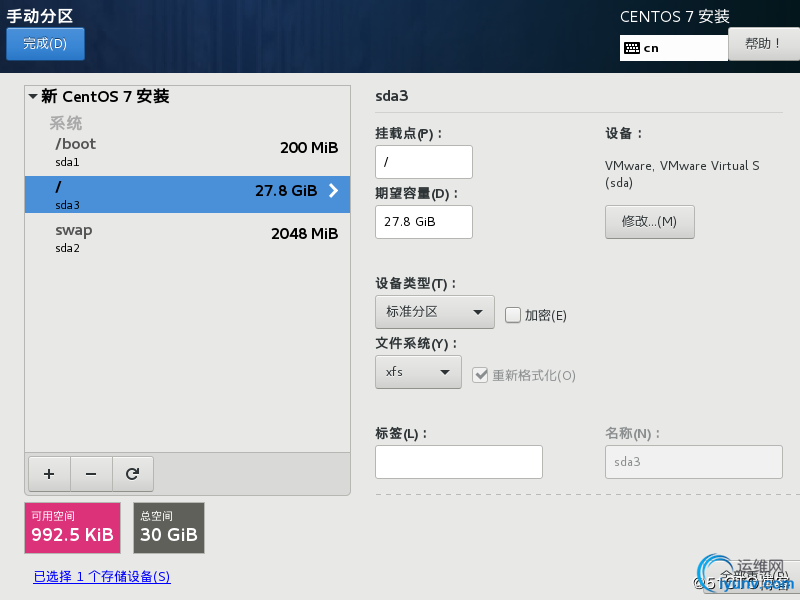This screenshot has height=600, width=800.
Task: Select the swap sda2 partition row
Action: [187, 238]
